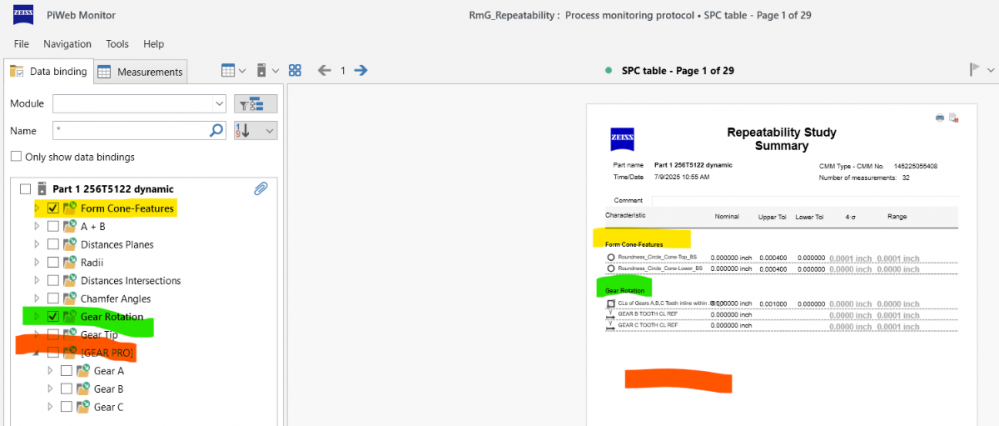Click the print icon in the report
999x426 pixels.
tap(939, 117)
